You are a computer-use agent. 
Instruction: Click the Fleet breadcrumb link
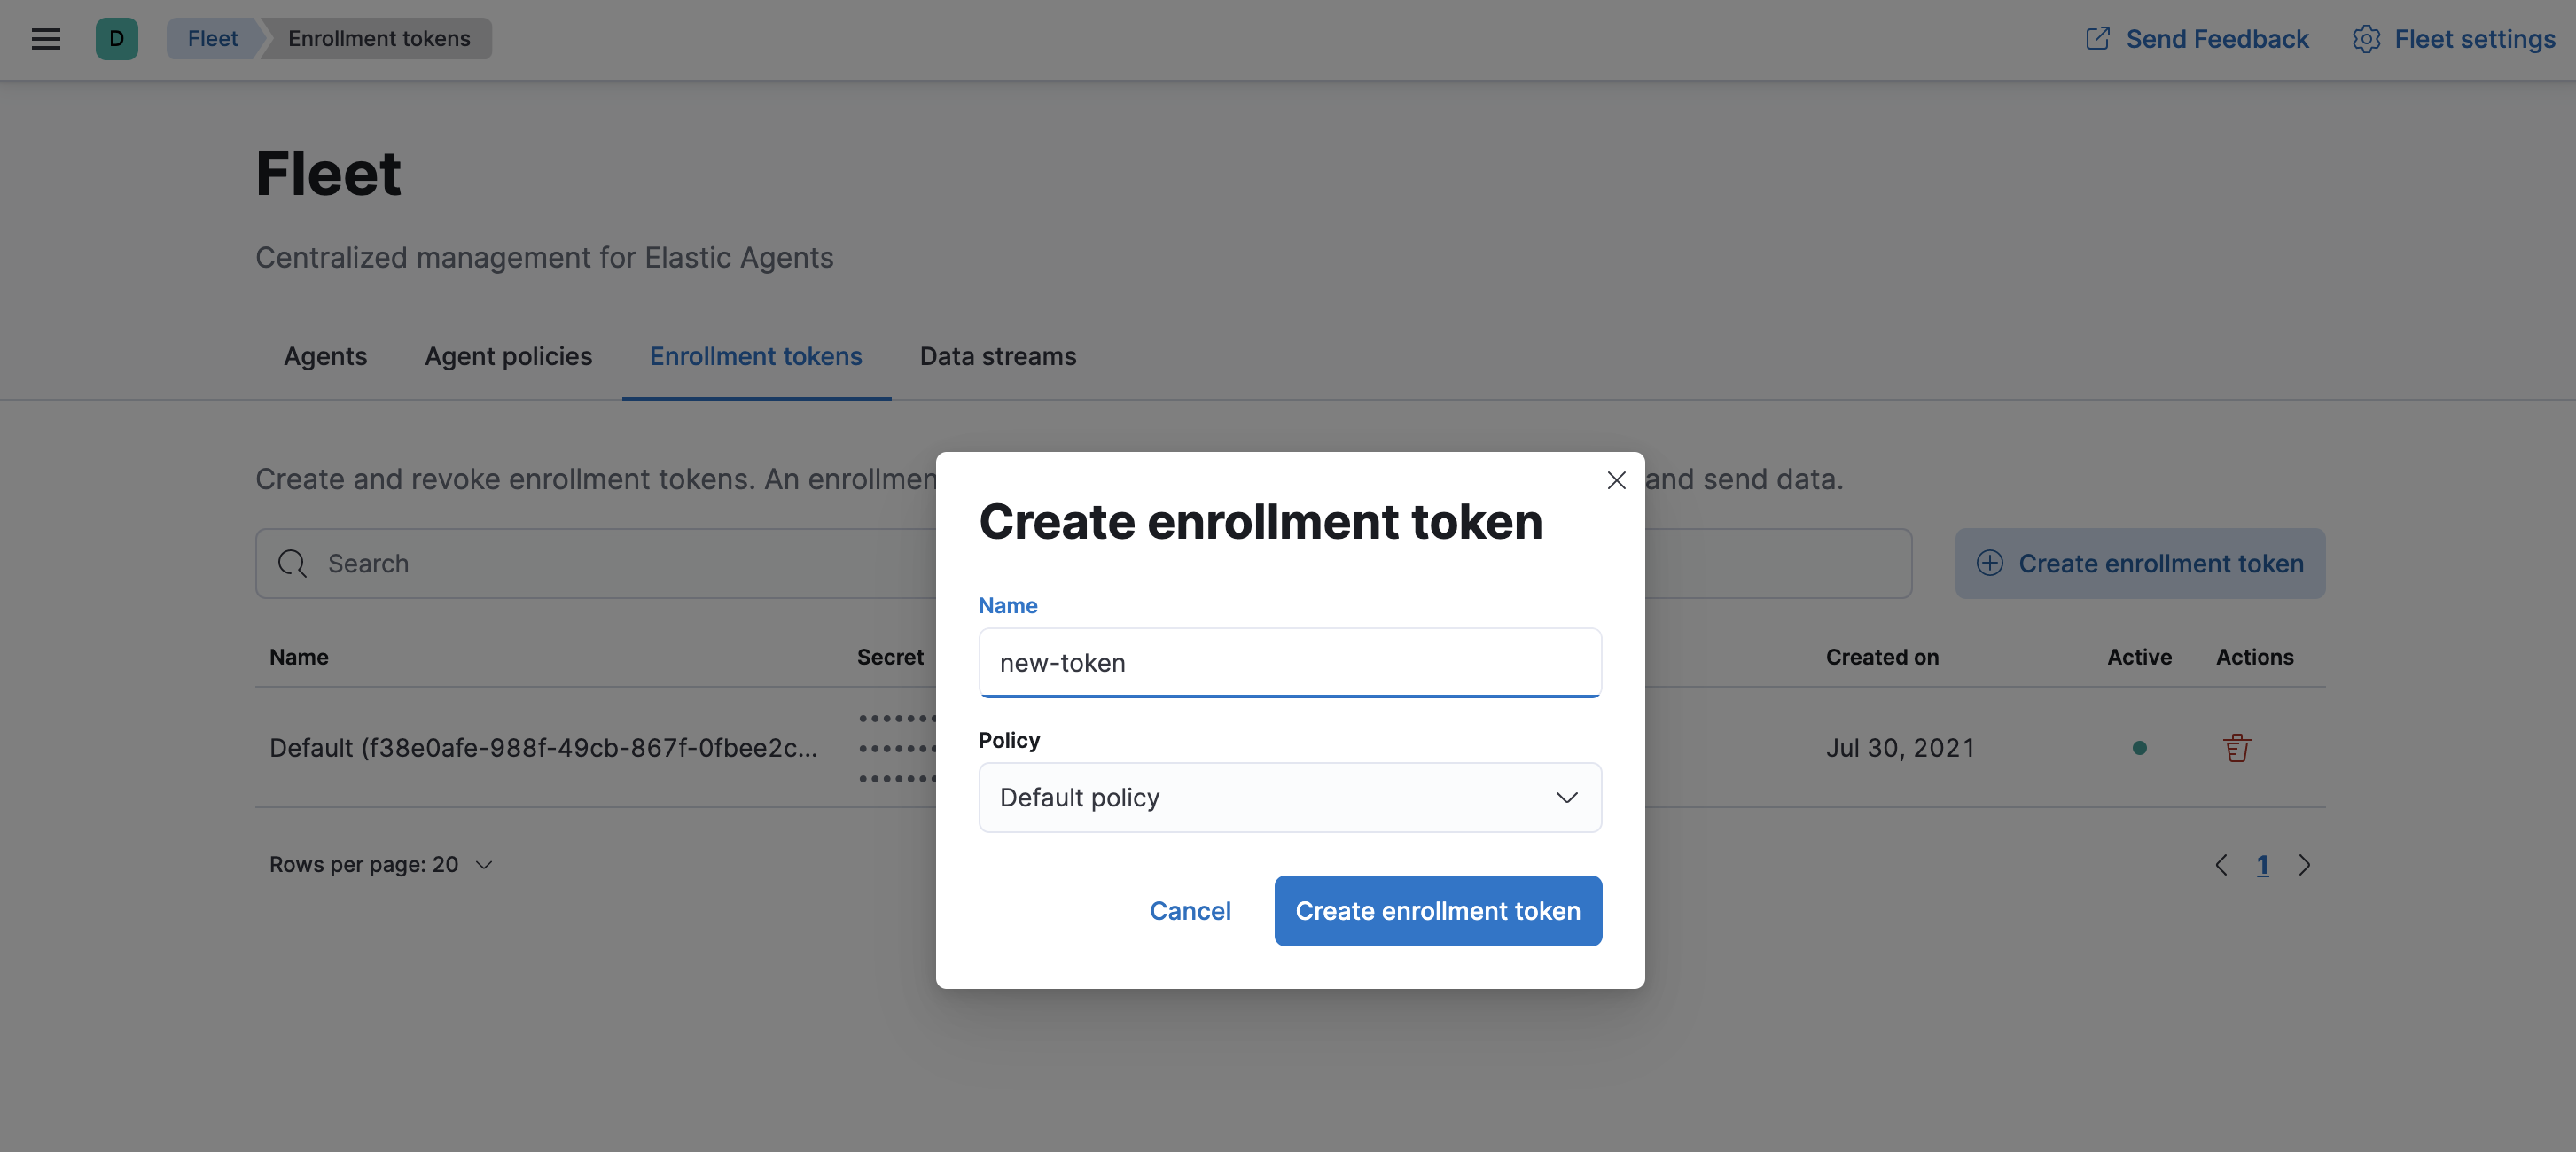(212, 38)
